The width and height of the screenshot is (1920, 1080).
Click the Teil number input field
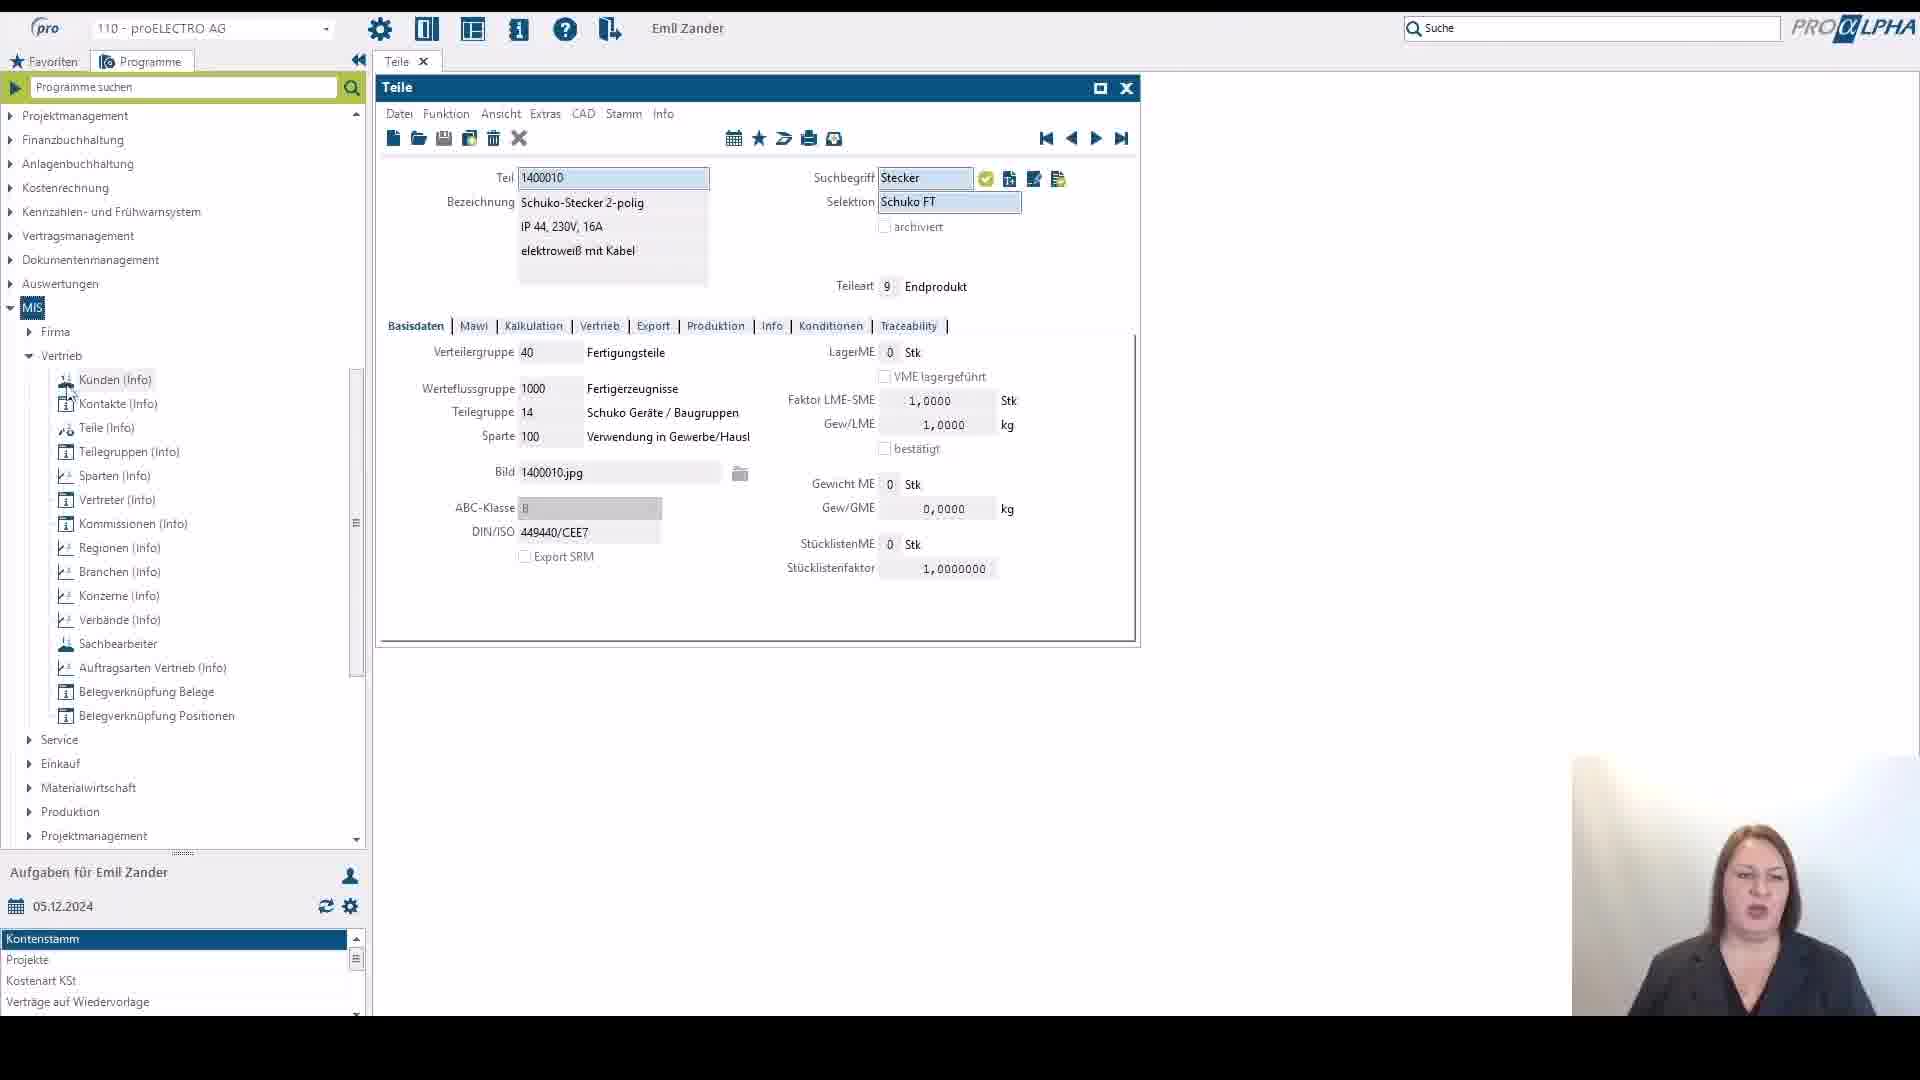613,178
